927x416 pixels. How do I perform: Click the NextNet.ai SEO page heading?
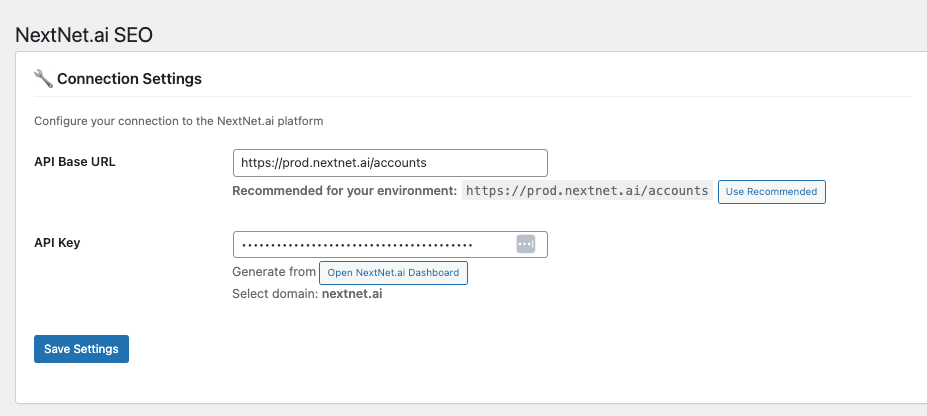coord(84,35)
